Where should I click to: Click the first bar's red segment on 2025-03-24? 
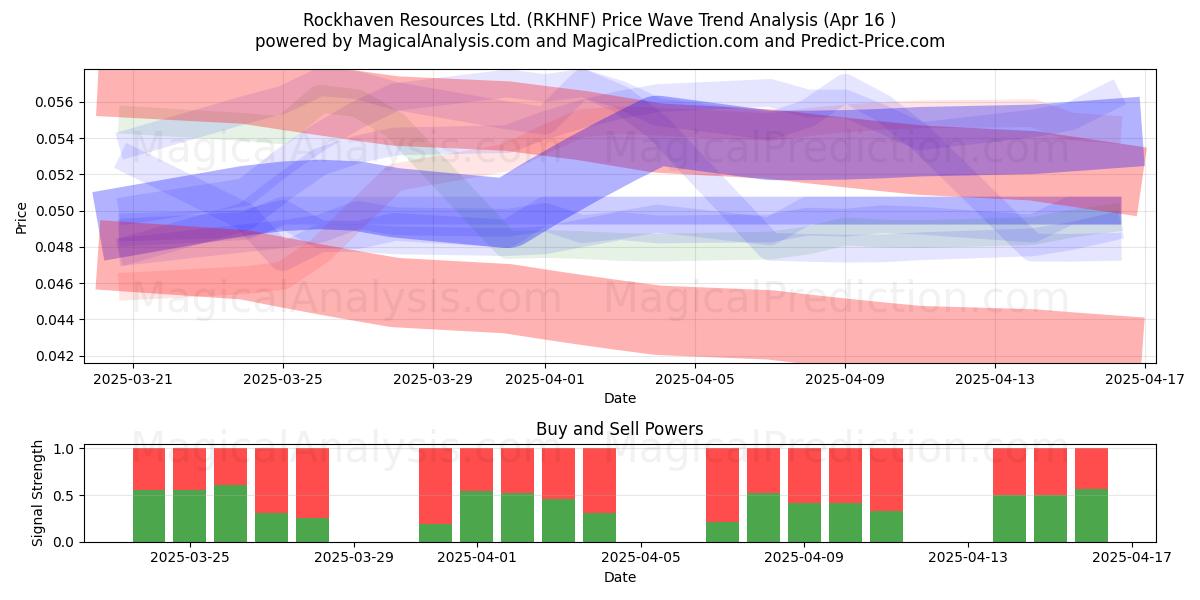[x=149, y=469]
